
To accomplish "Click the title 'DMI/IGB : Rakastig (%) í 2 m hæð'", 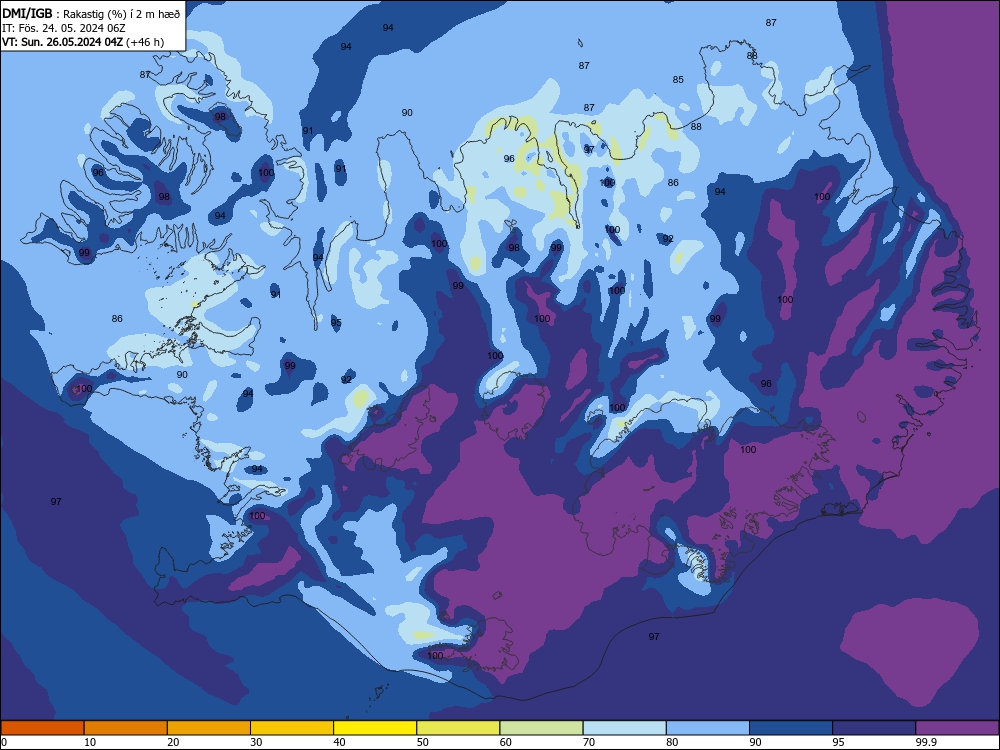I will point(91,14).
